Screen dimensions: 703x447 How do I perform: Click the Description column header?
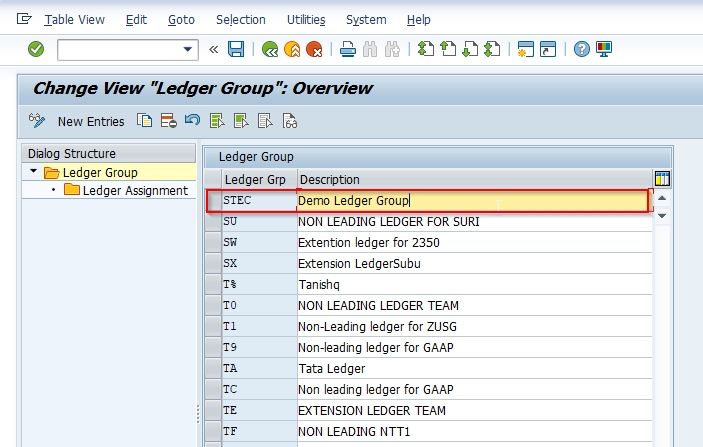click(x=474, y=179)
